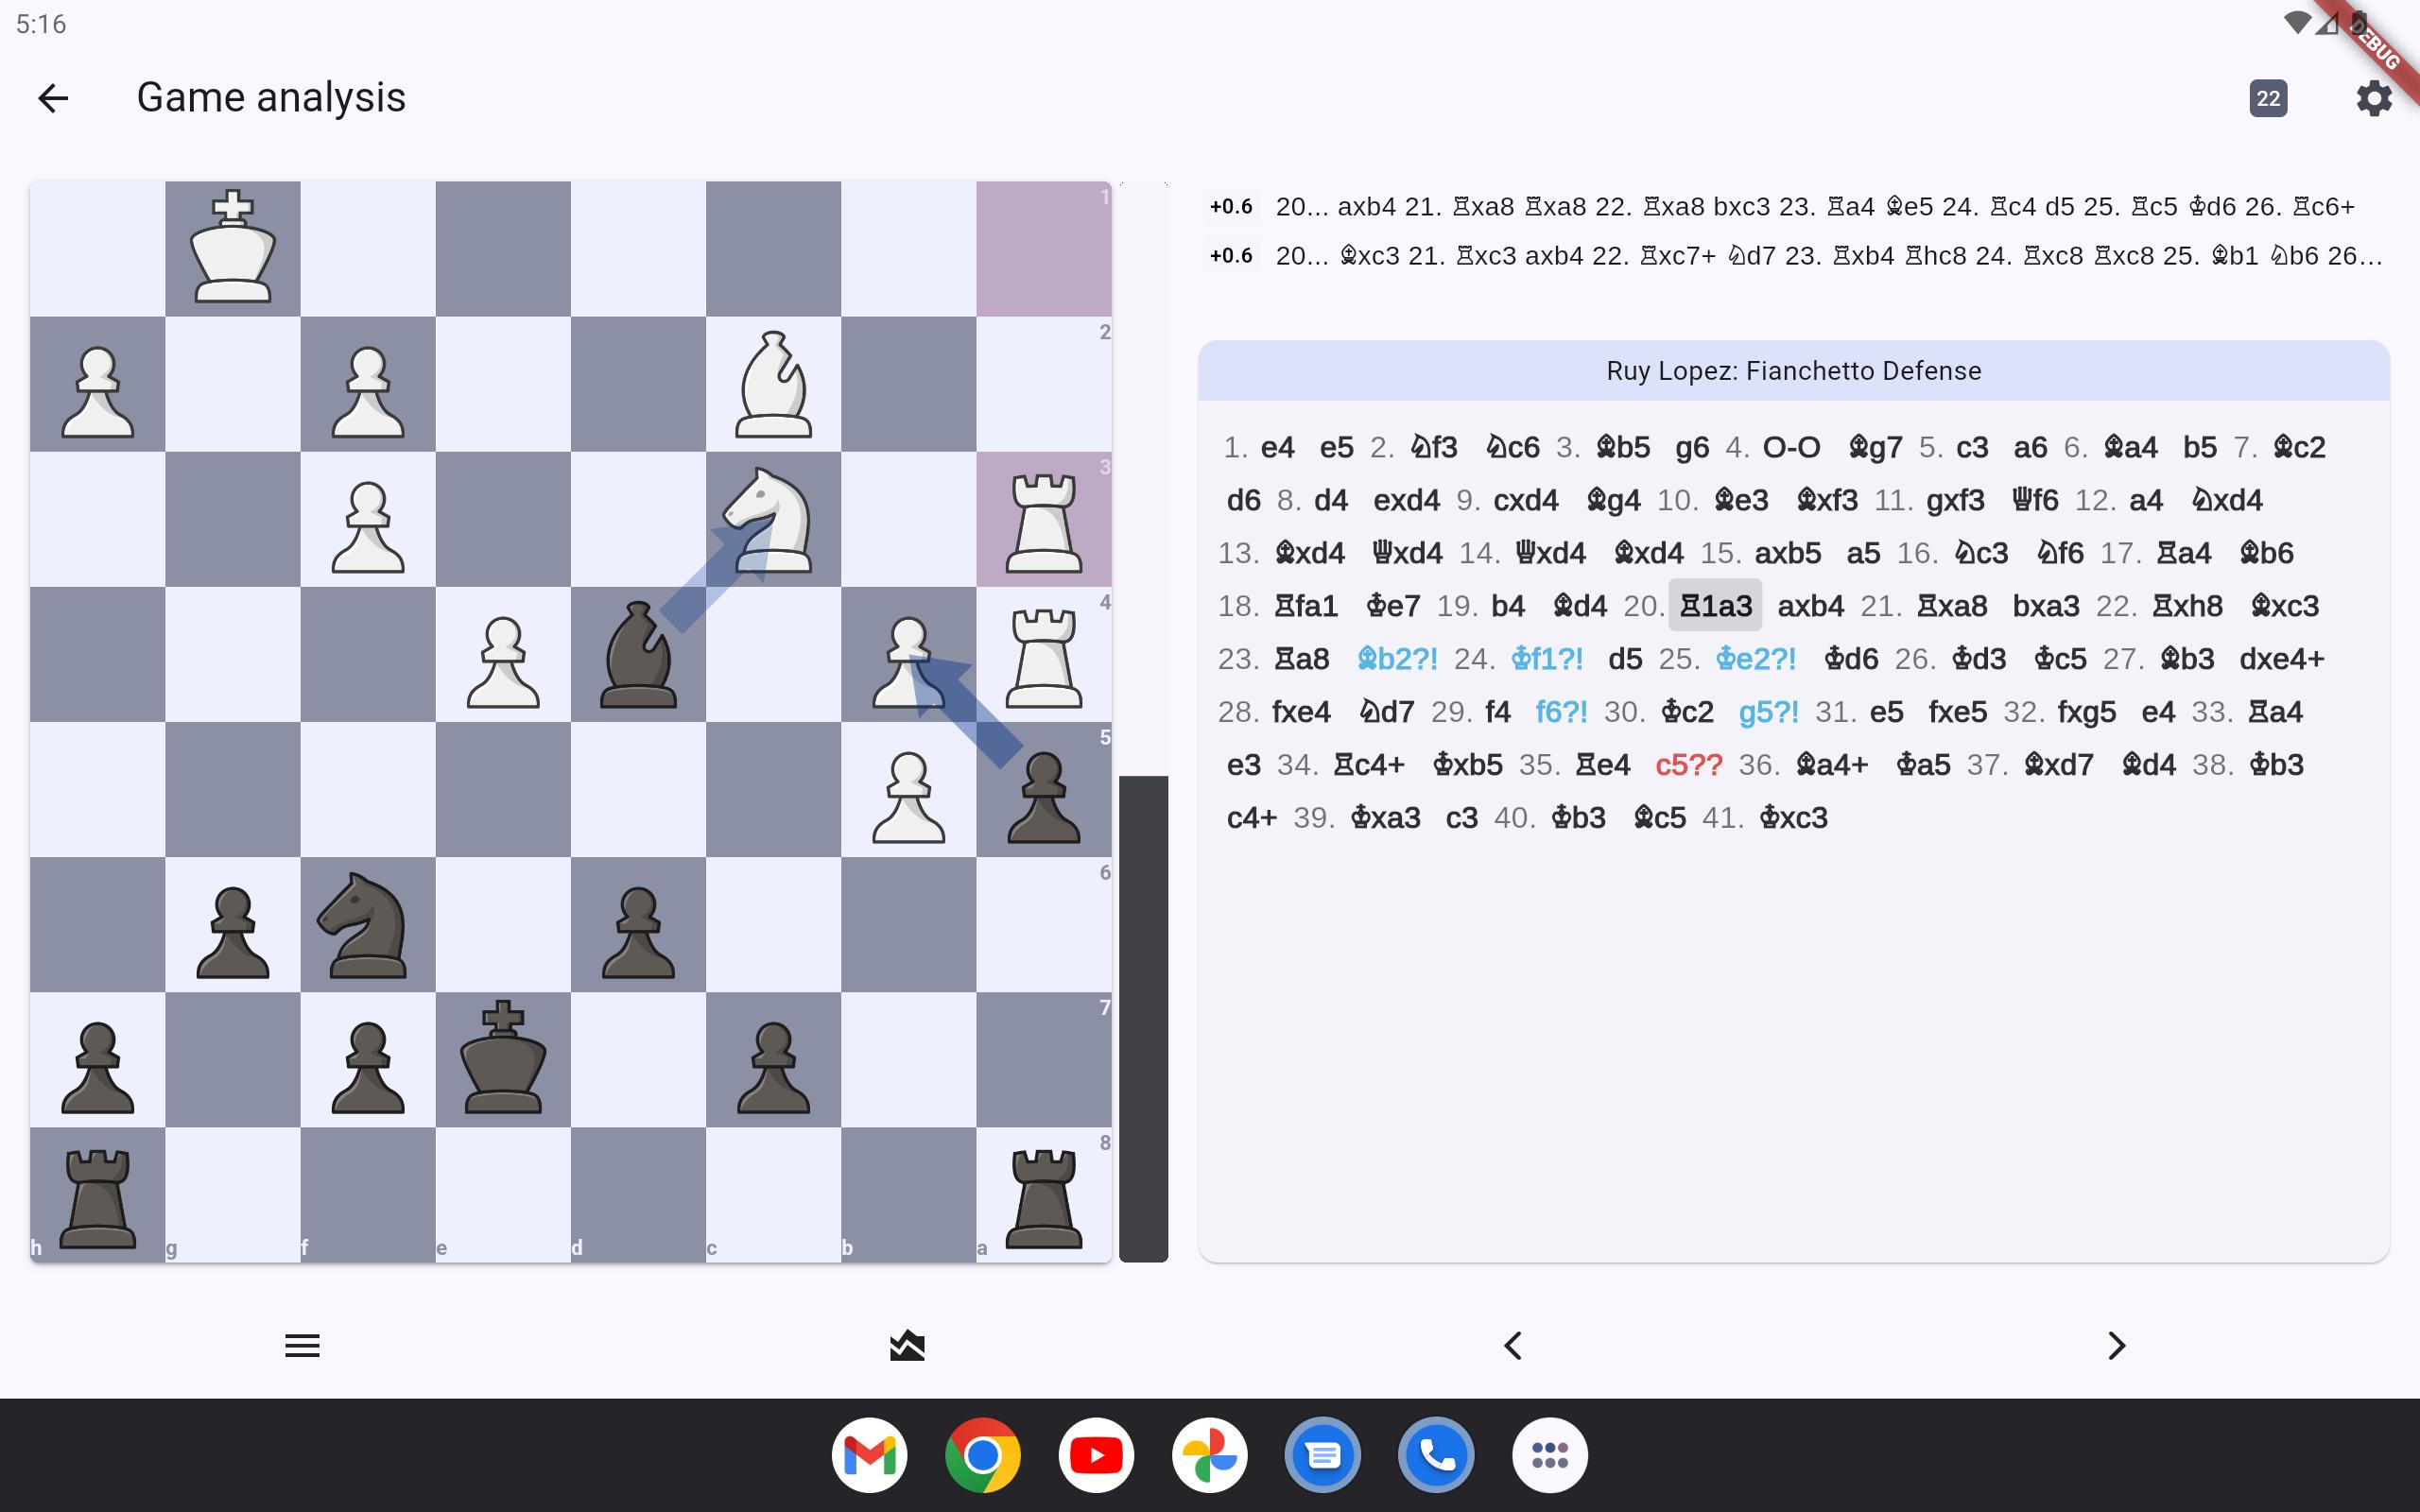Jump to move 39. Kxa3

pos(1385,818)
